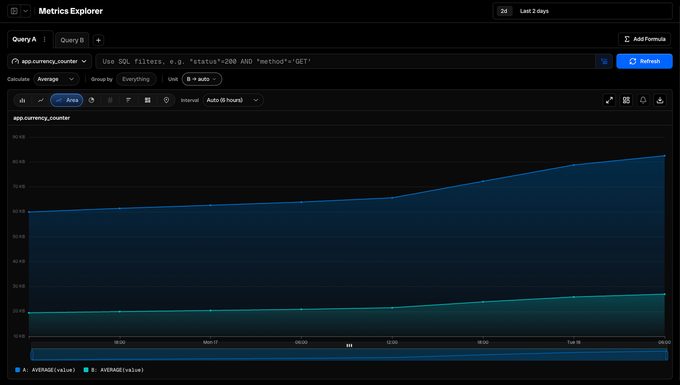The width and height of the screenshot is (680, 385).
Task: Open the Interval Auto (6 hours) dropdown
Action: (232, 100)
